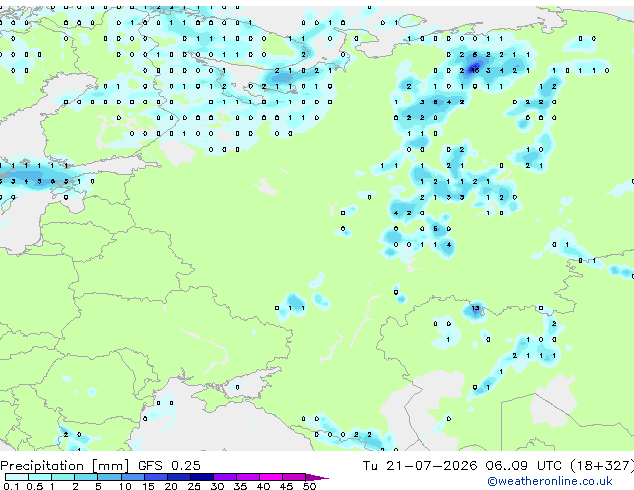Viewport: 634px width, 490px height.
Task: Click the "30" legend scale label
Action: [217, 486]
